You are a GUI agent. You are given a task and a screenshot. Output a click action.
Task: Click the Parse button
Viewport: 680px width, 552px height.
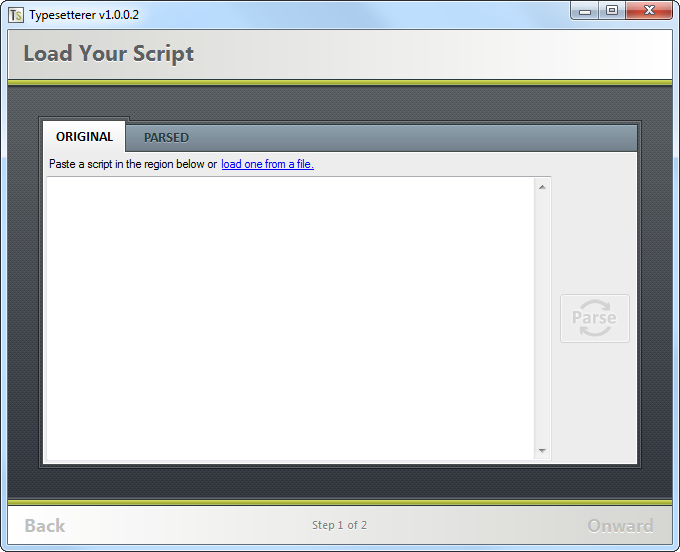pyautogui.click(x=595, y=318)
